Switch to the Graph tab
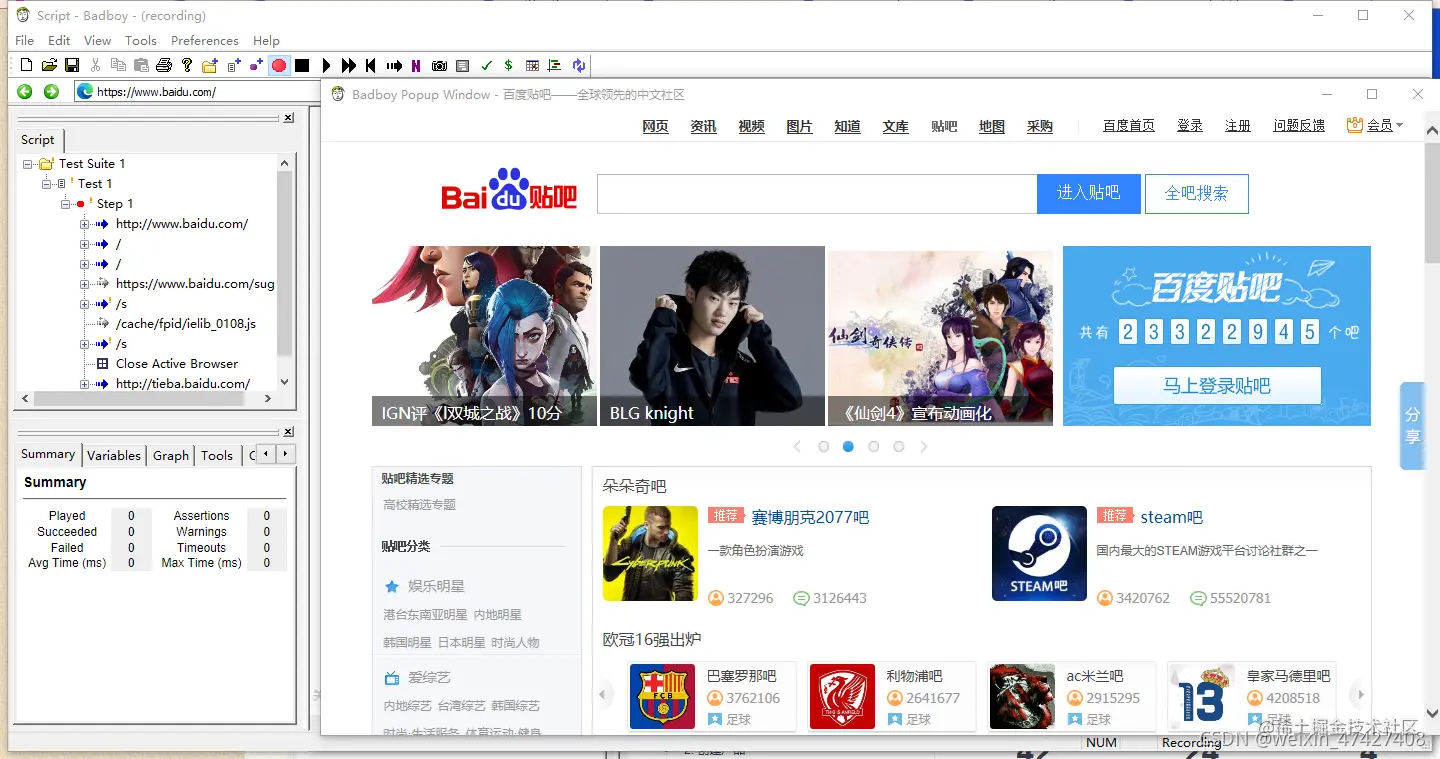Image resolution: width=1440 pixels, height=759 pixels. click(x=170, y=455)
